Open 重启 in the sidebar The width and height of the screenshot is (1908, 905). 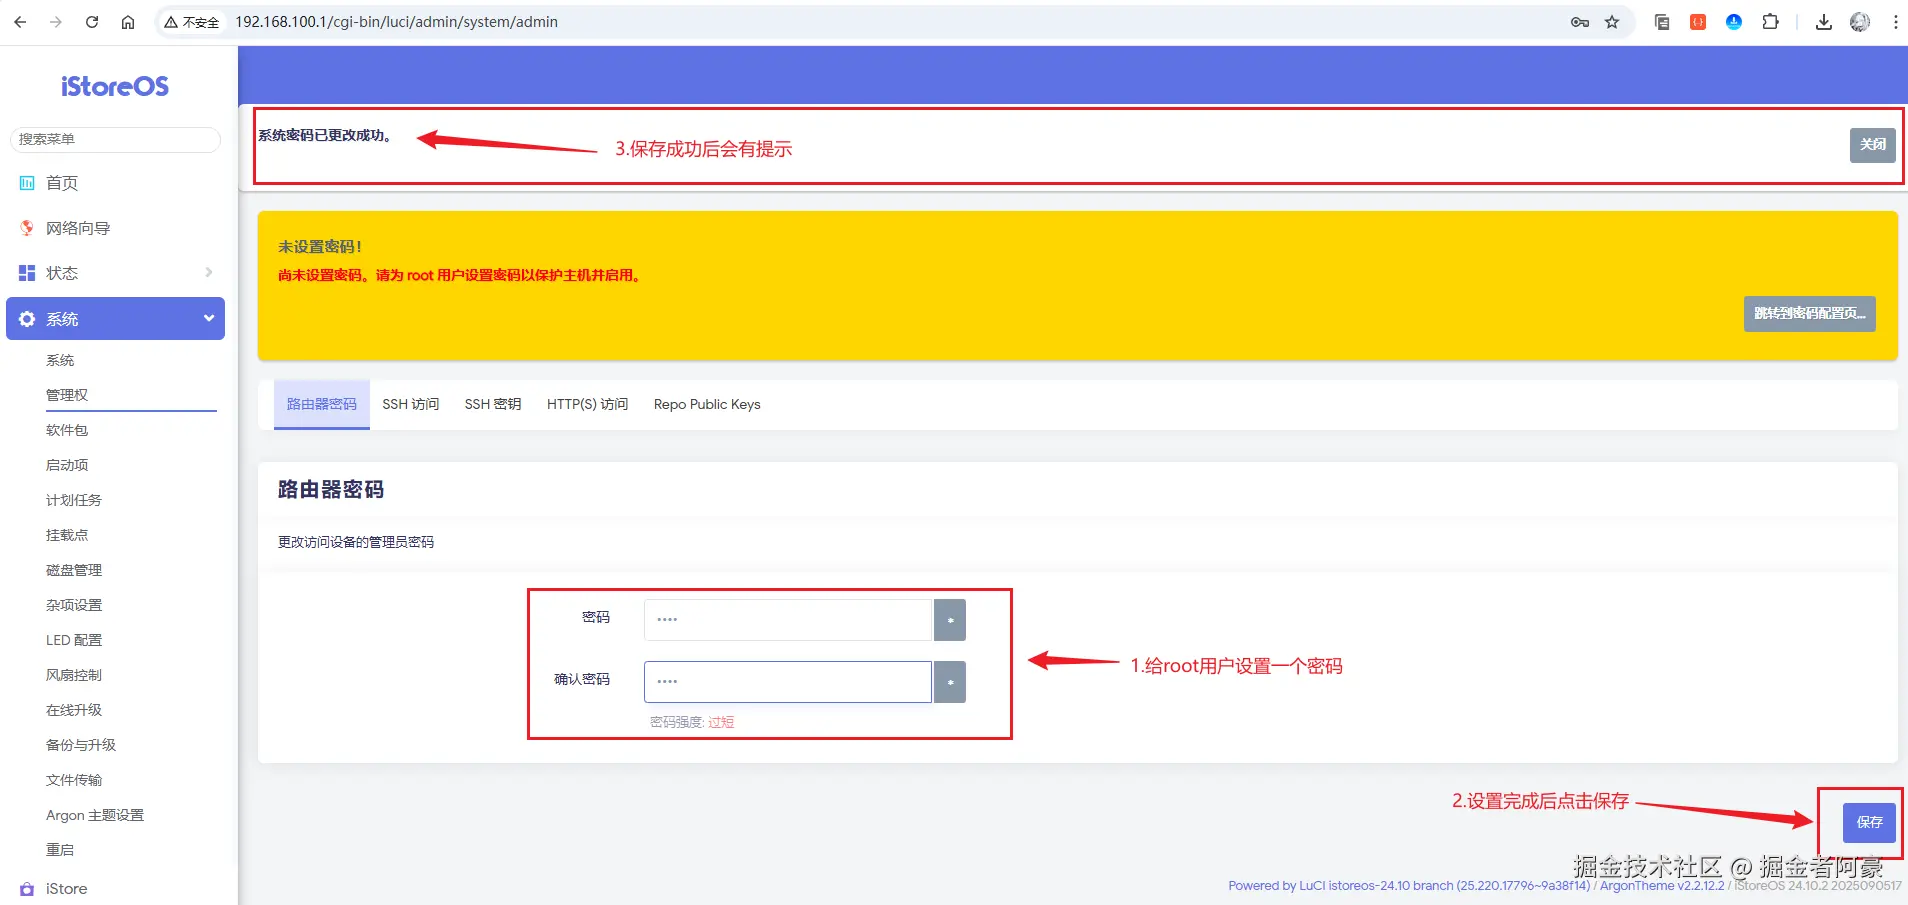(60, 850)
